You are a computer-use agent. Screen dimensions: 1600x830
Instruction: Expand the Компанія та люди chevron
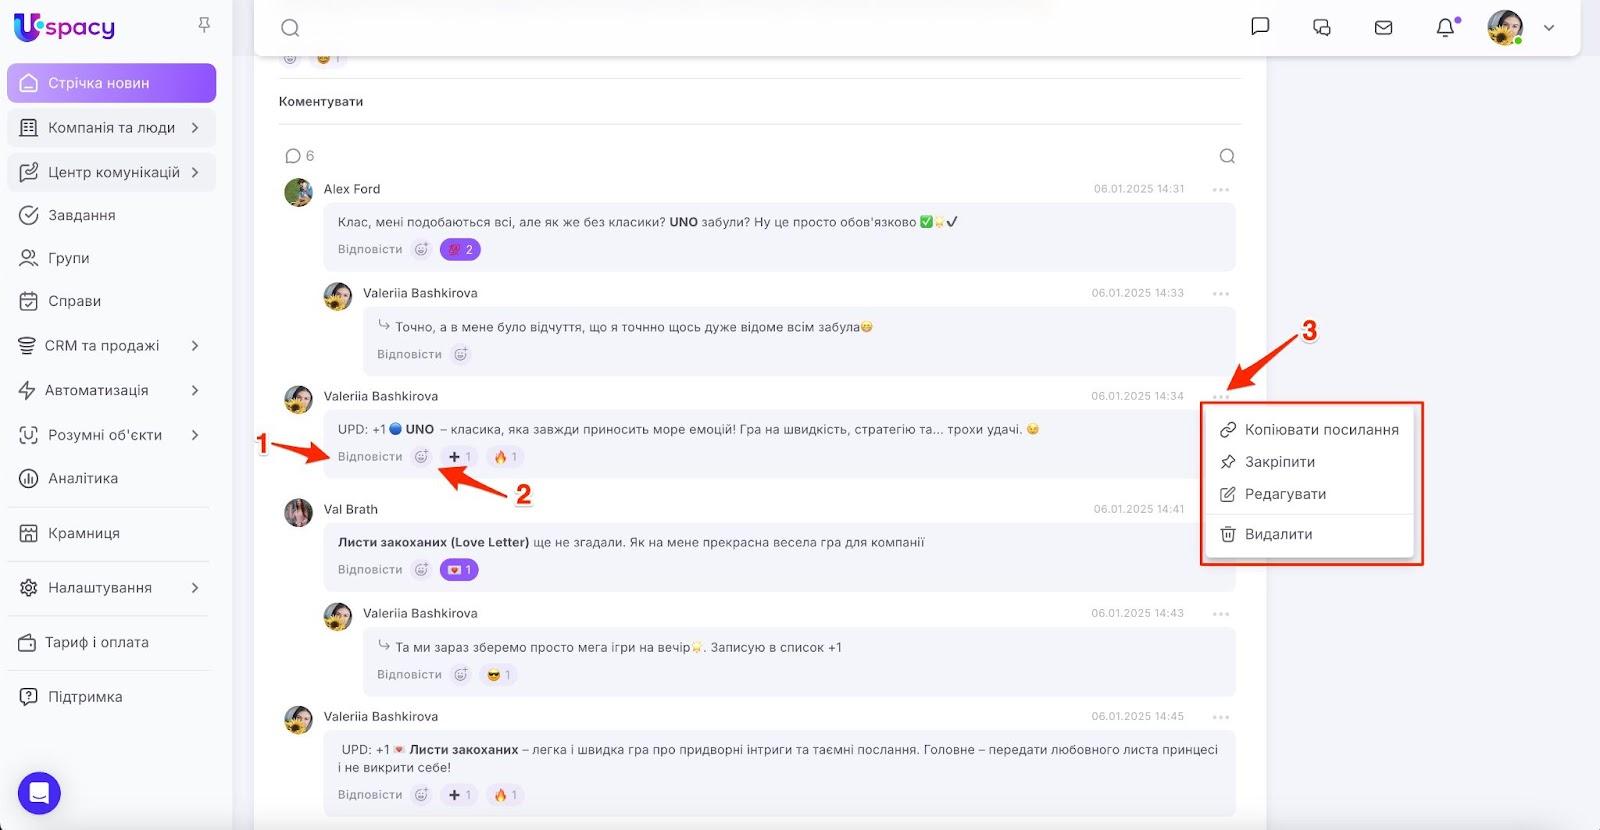coord(195,128)
